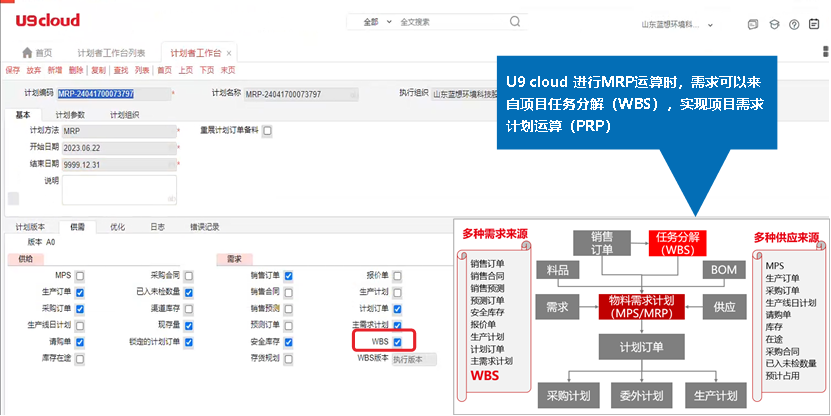Uncheck the 已入未检数量 checkbox
The image size is (831, 416).
point(189,293)
